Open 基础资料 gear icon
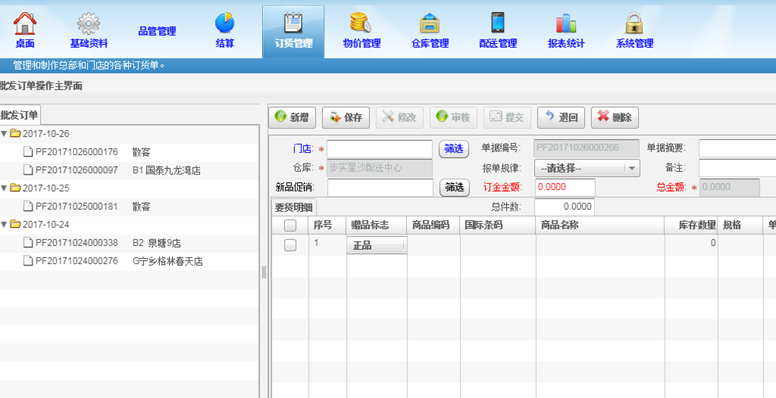Viewport: 776px width, 398px height. [89, 23]
